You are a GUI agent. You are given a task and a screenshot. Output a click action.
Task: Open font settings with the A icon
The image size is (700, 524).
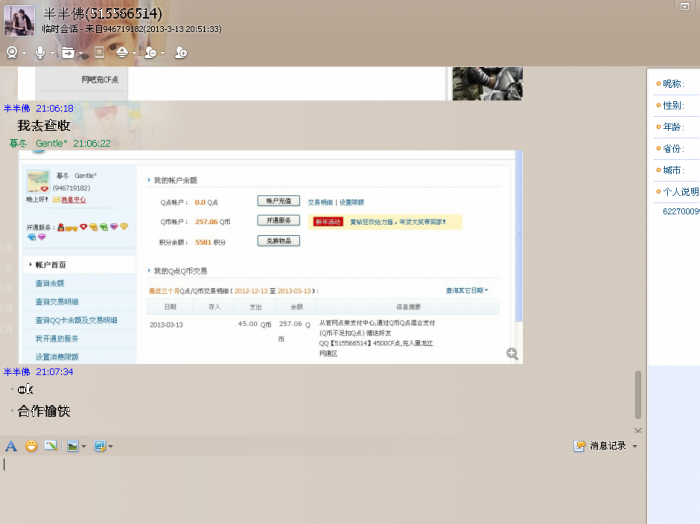tap(11, 446)
